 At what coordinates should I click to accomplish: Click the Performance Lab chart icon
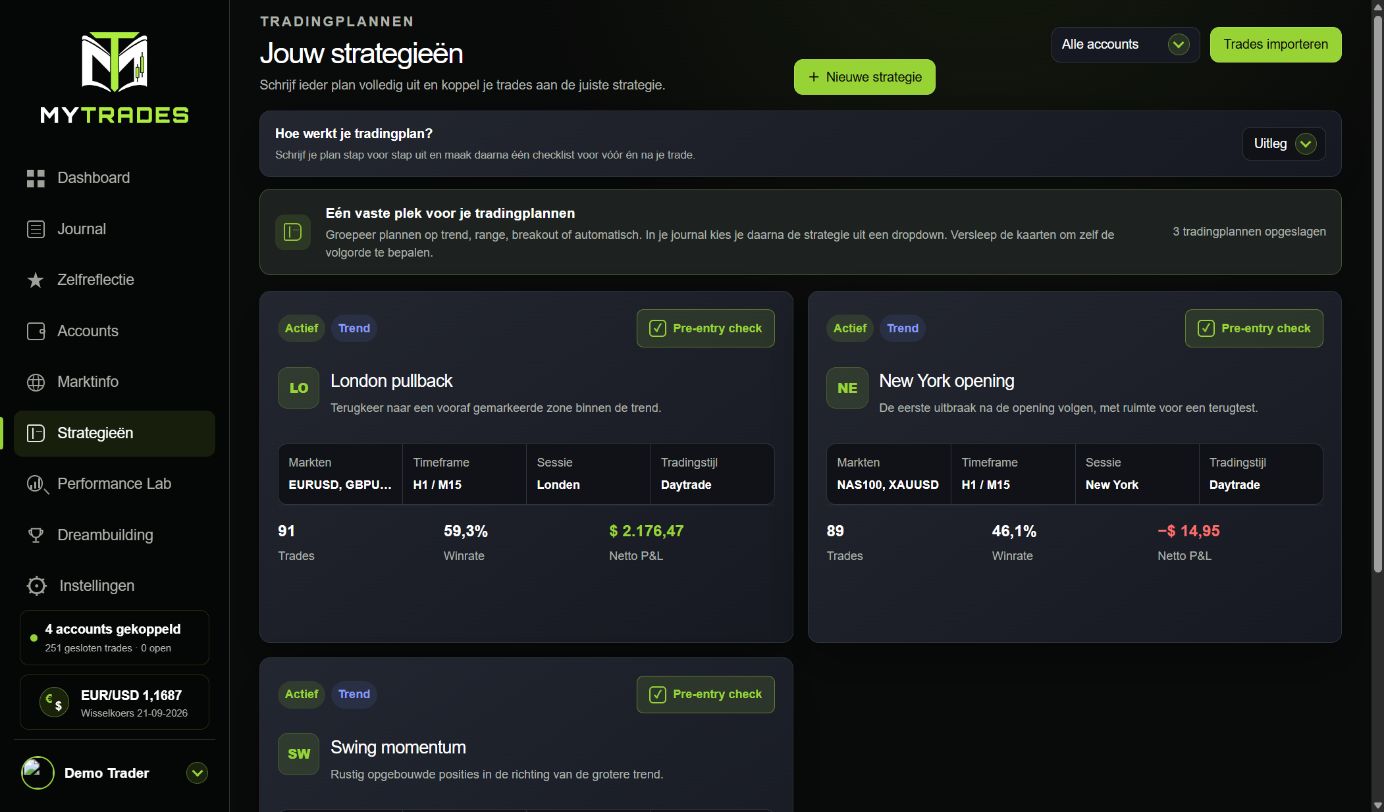[x=36, y=484]
